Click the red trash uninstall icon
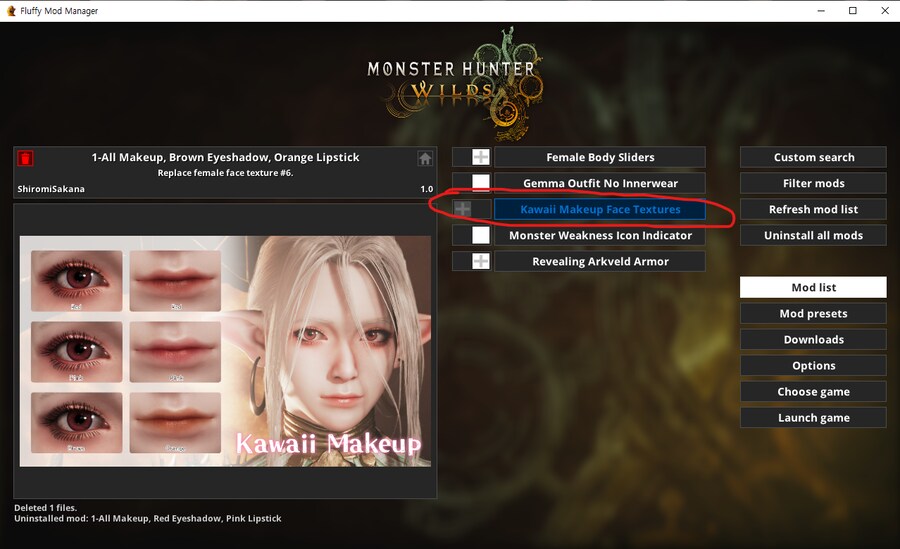Viewport: 900px width, 549px height. tap(25, 158)
